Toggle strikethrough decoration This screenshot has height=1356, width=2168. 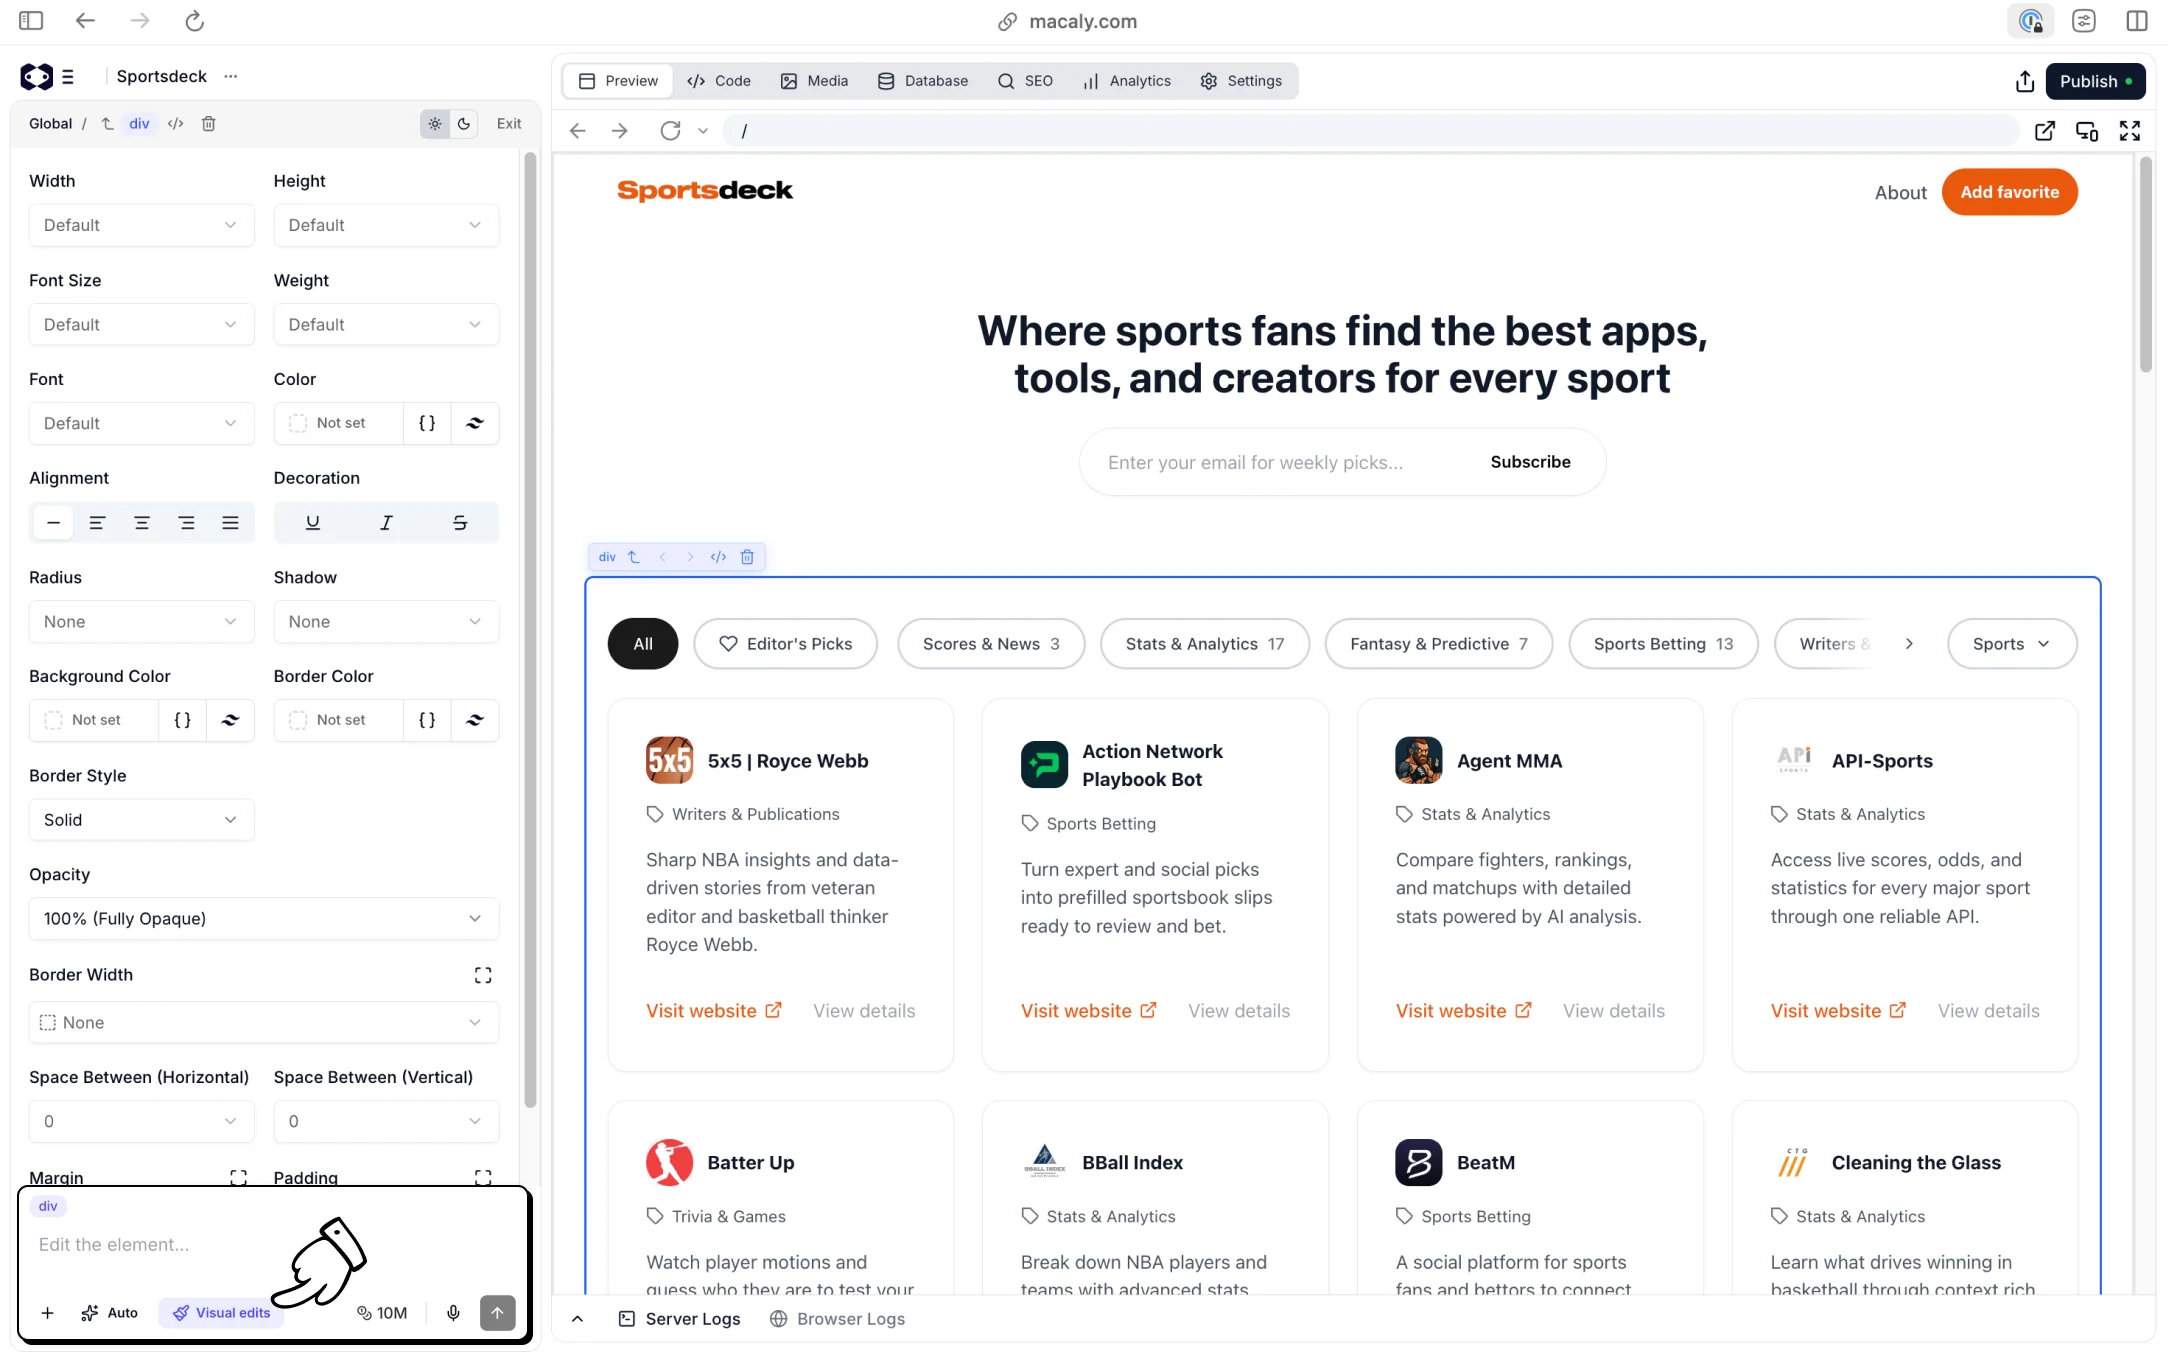(460, 523)
